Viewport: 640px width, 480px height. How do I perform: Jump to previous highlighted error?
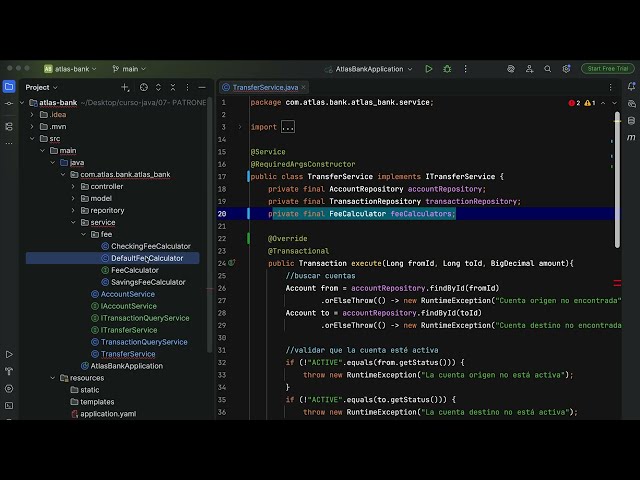603,103
